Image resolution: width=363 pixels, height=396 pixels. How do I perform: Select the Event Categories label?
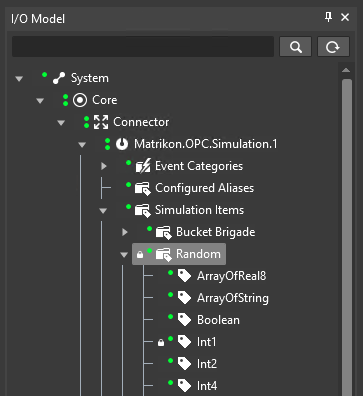[199, 166]
